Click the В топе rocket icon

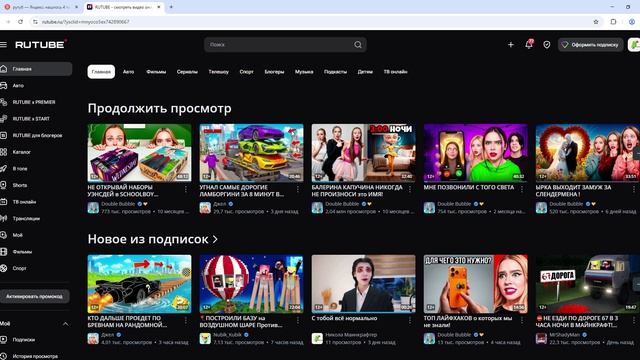point(4,169)
